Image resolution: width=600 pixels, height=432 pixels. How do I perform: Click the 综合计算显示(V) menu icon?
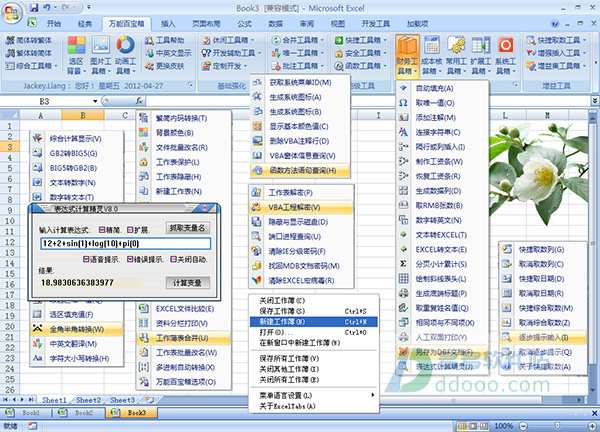[x=37, y=138]
